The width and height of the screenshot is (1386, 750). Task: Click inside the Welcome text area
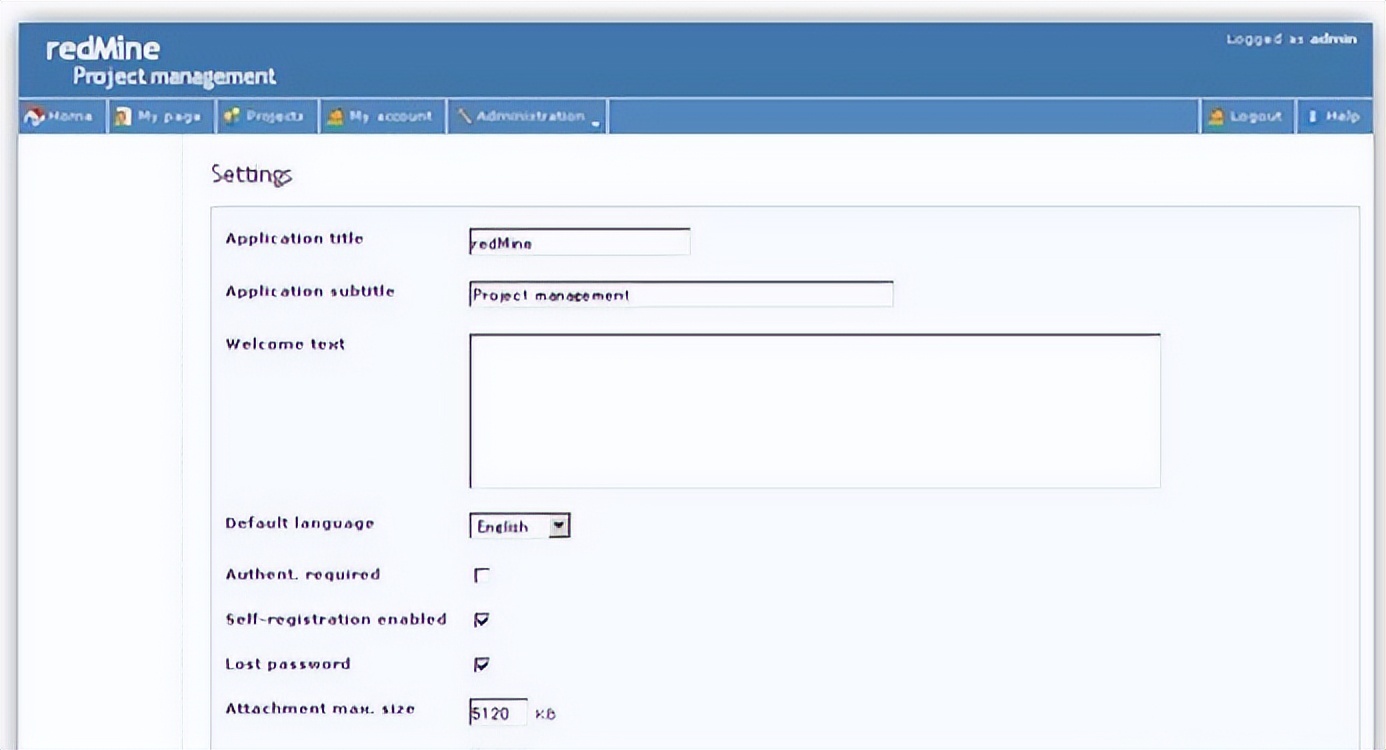coord(814,411)
